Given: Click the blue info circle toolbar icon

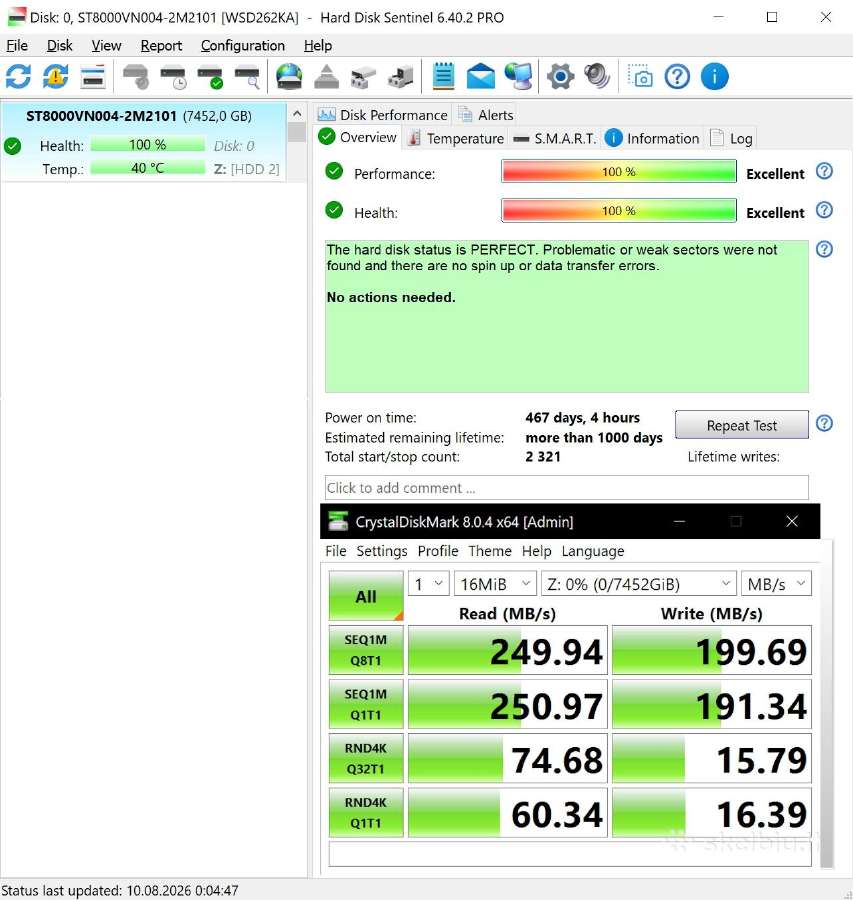Looking at the screenshot, I should tap(715, 76).
